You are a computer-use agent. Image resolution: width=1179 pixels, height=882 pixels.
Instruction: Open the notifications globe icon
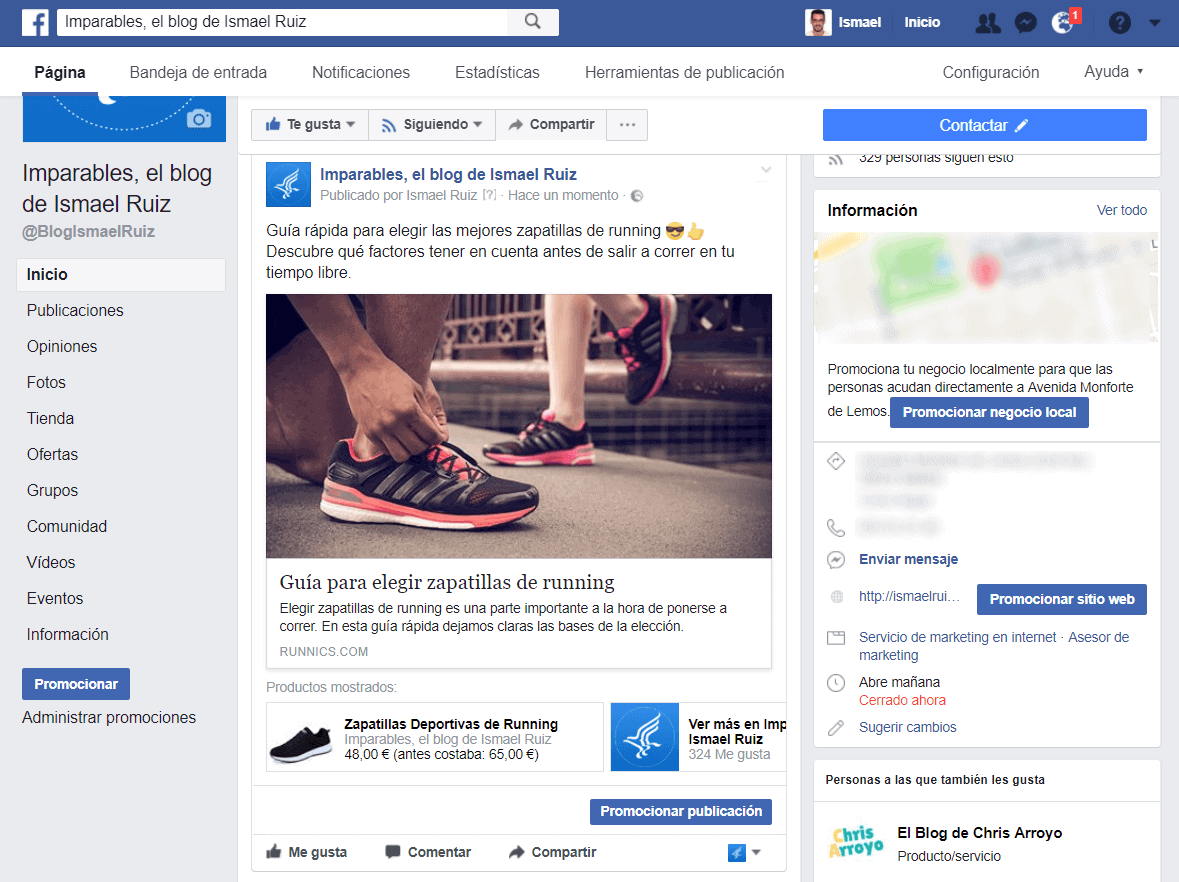(1062, 23)
